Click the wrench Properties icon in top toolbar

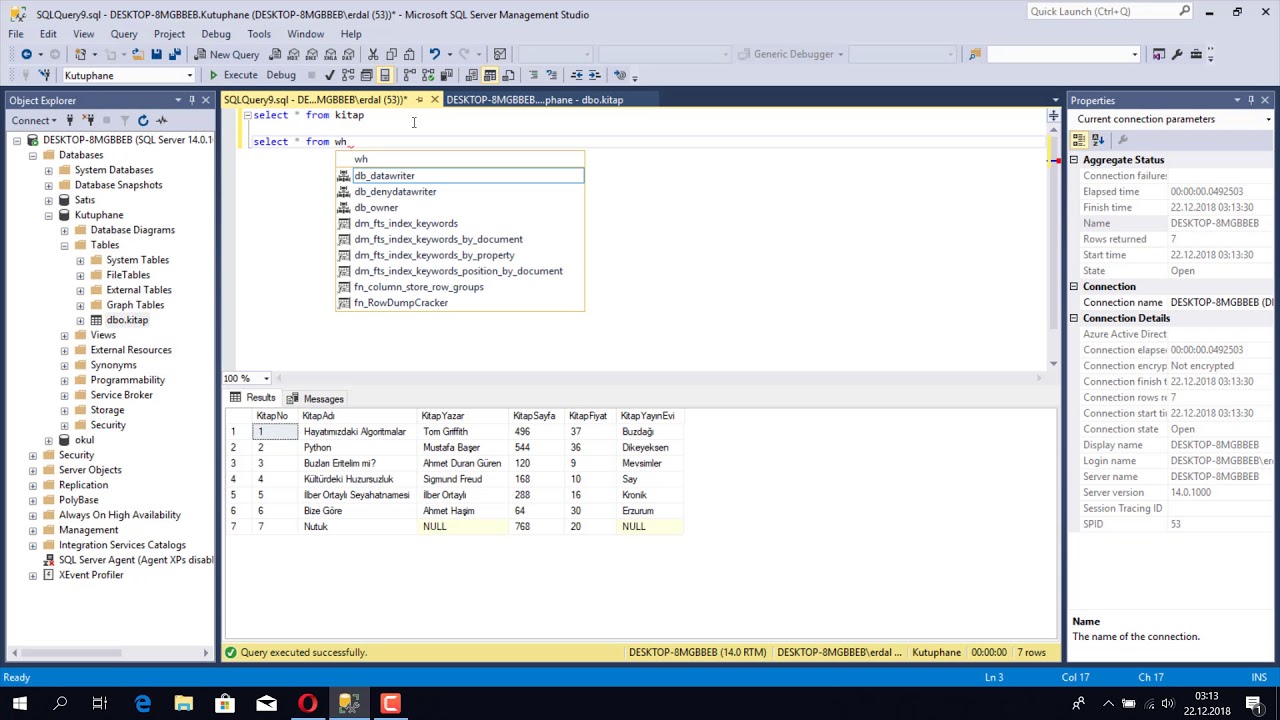(x=1177, y=54)
